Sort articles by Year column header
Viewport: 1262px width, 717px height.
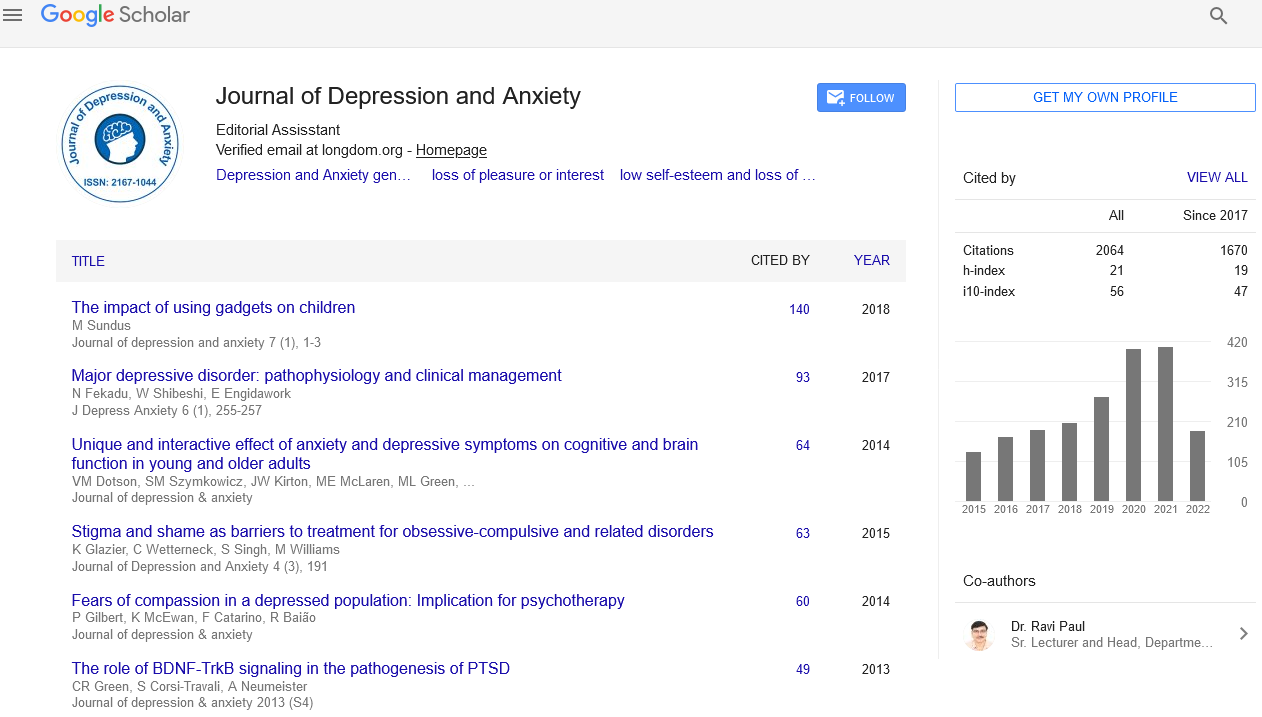[x=871, y=260]
